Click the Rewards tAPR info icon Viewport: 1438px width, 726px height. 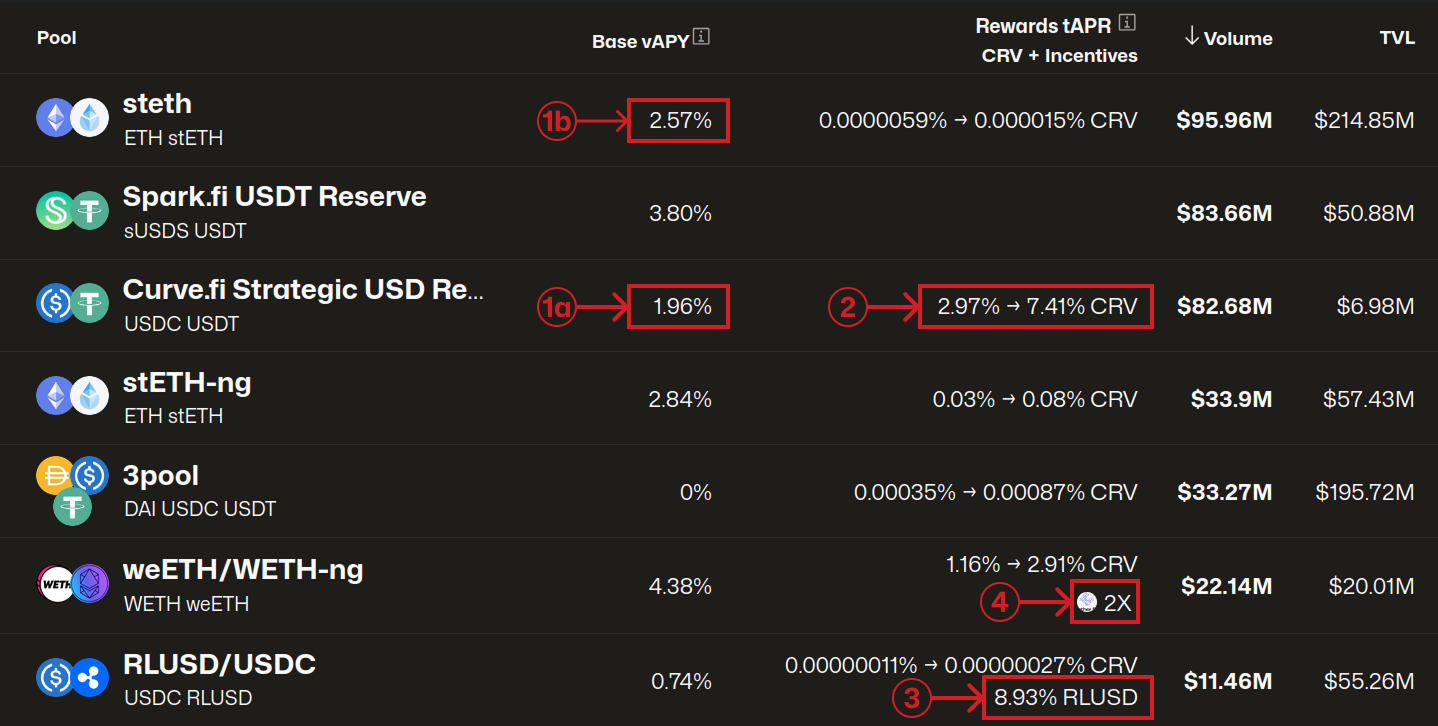tap(1128, 22)
